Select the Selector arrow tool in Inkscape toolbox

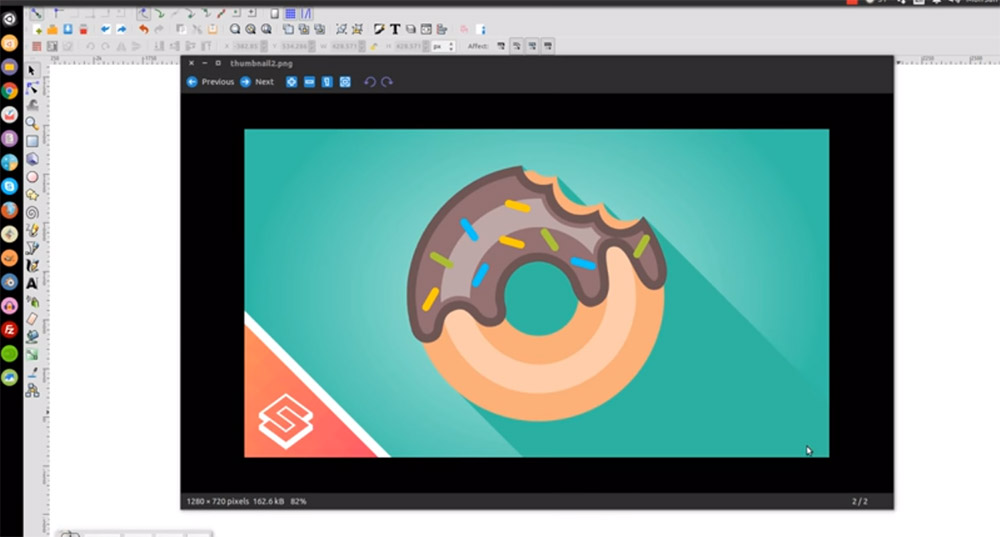[x=31, y=70]
